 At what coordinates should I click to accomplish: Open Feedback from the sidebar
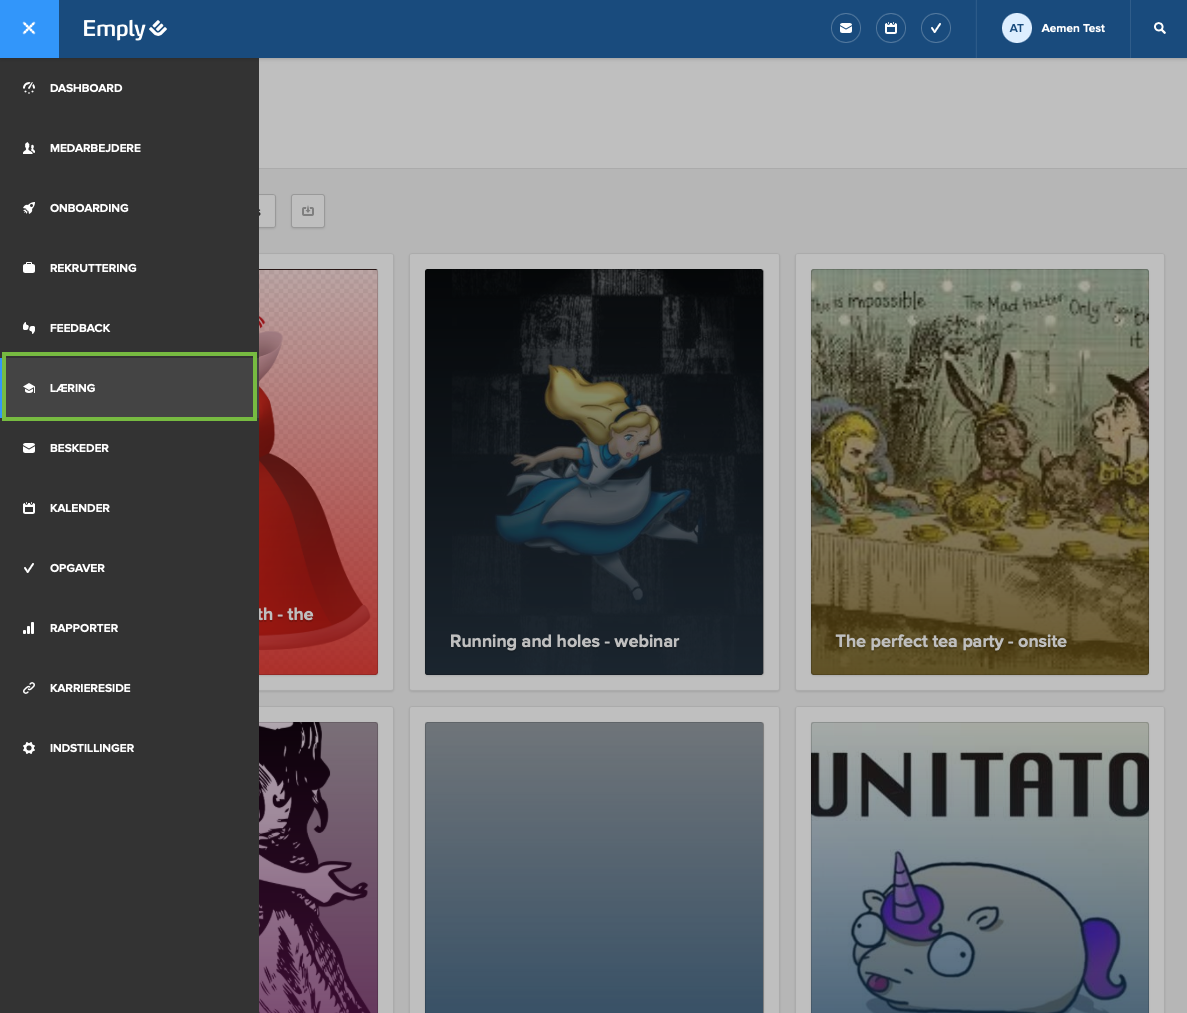[82, 328]
